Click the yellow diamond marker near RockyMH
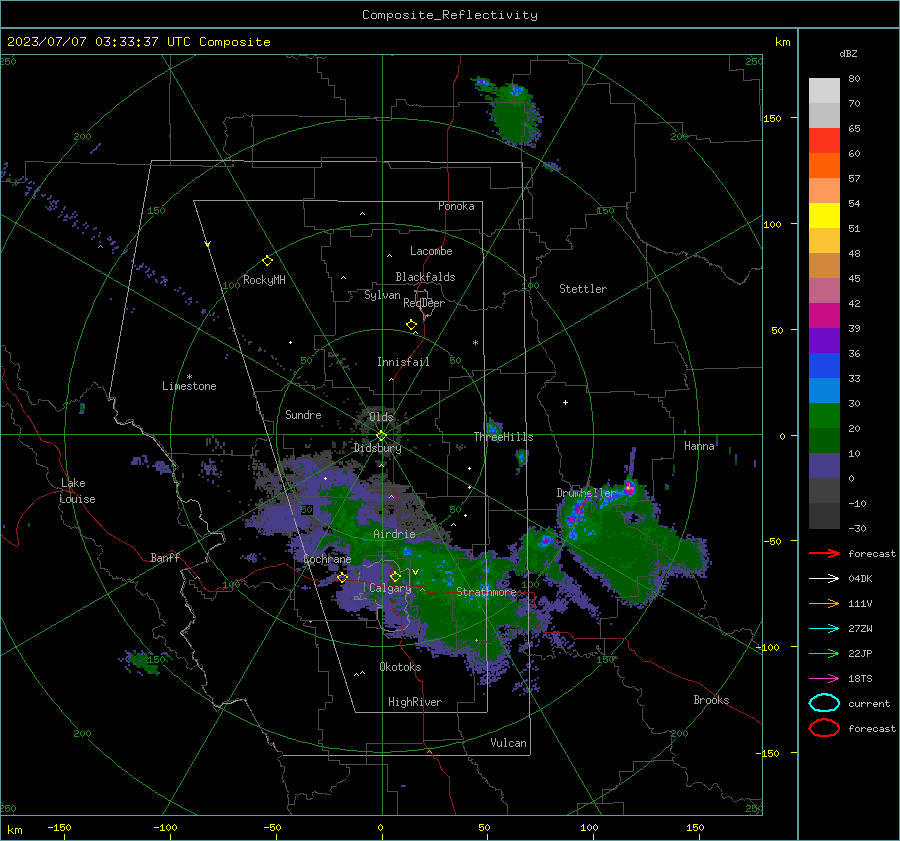This screenshot has height=841, width=900. 267,261
